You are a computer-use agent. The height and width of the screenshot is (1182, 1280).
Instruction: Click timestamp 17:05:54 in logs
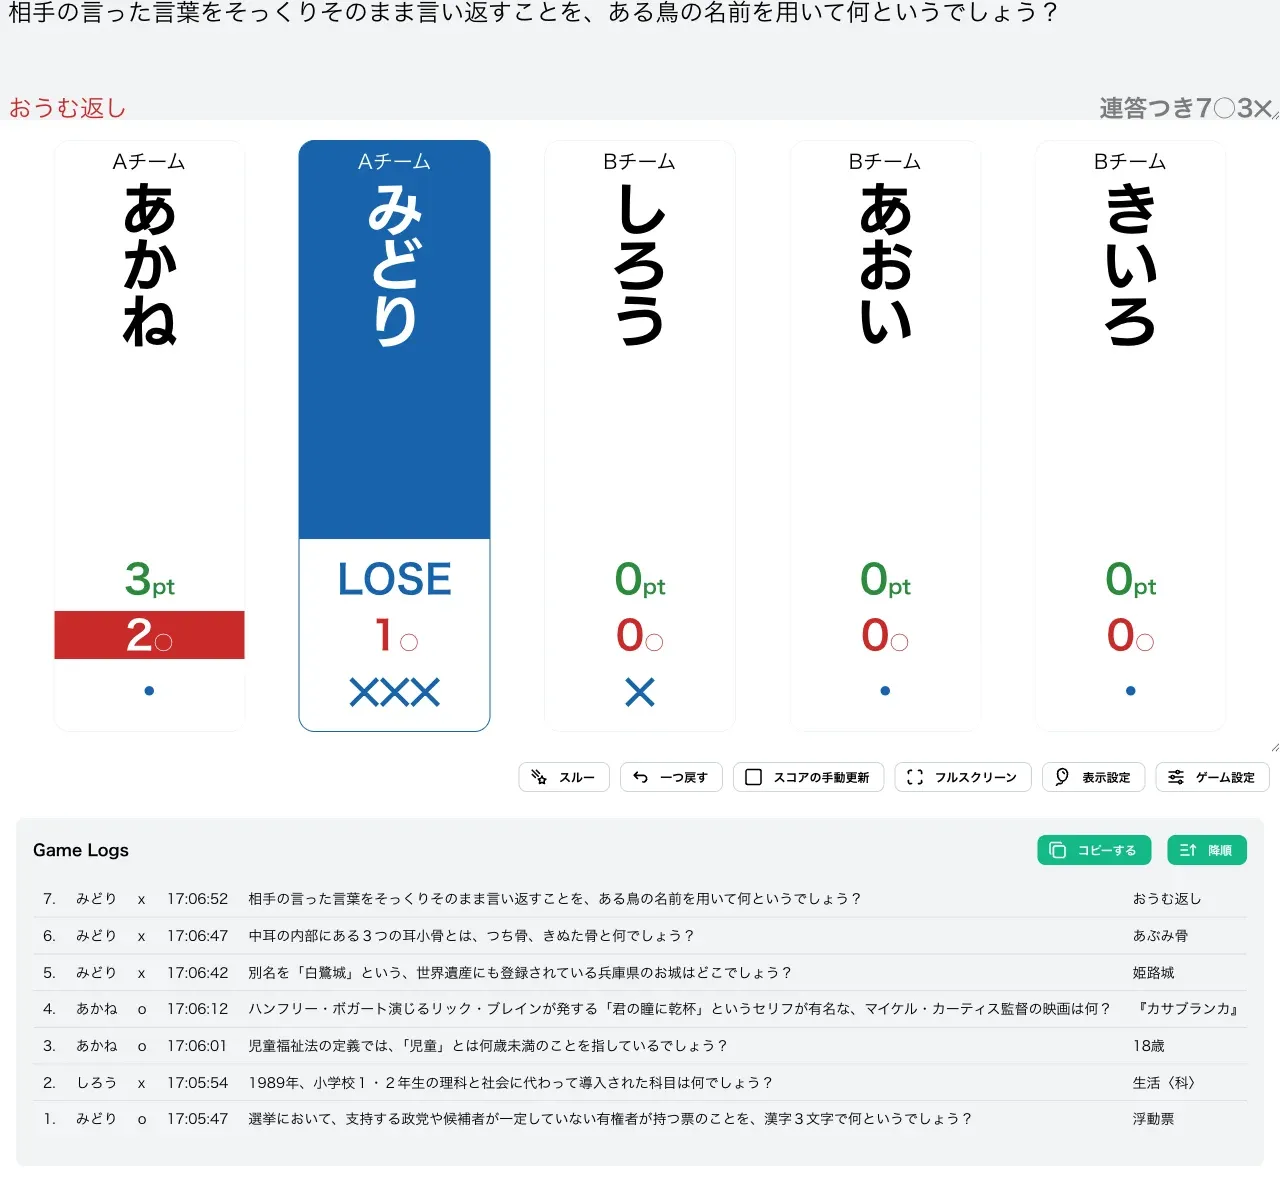coord(198,1083)
